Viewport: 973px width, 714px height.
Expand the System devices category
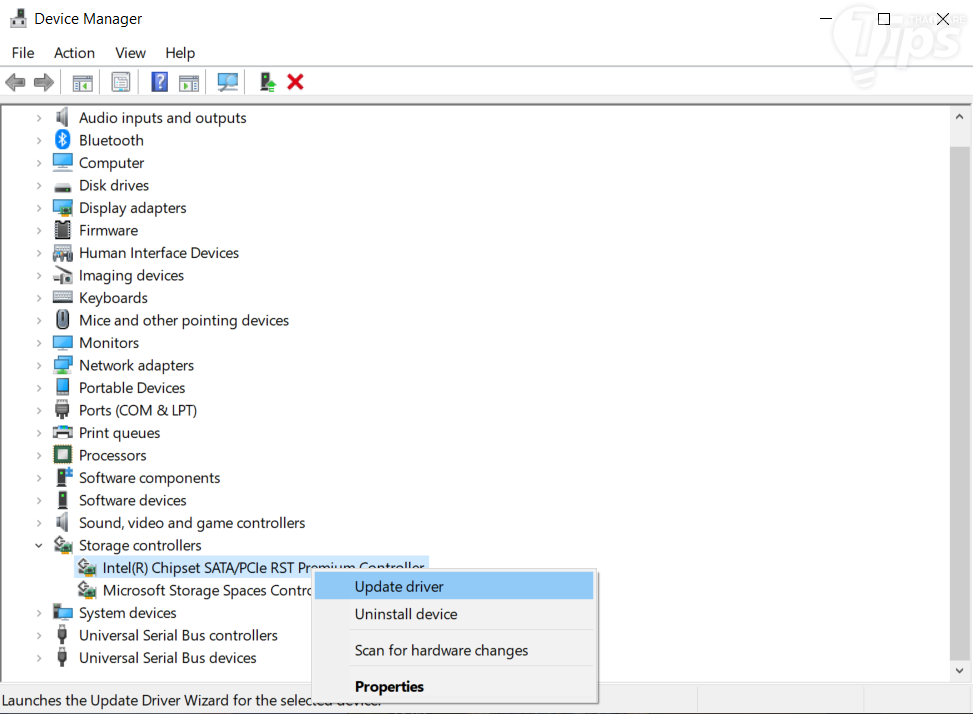point(38,613)
